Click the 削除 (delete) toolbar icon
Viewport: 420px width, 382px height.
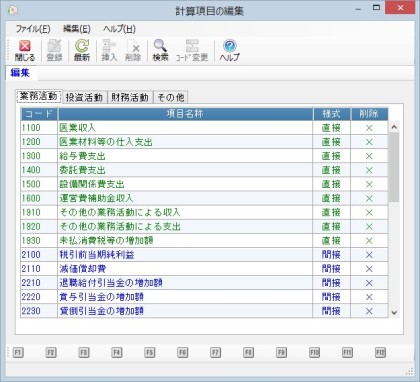pyautogui.click(x=133, y=50)
